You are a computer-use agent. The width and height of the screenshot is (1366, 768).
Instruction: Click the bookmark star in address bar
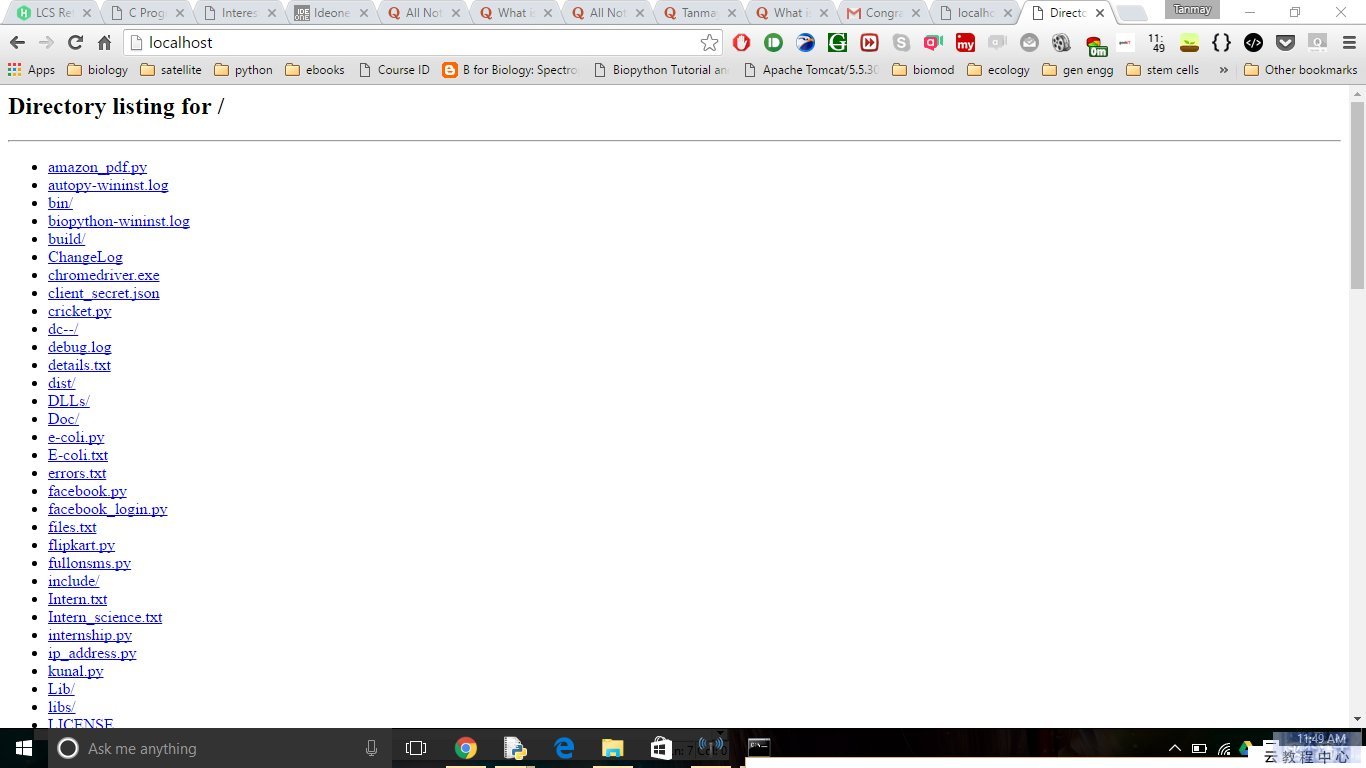click(709, 43)
